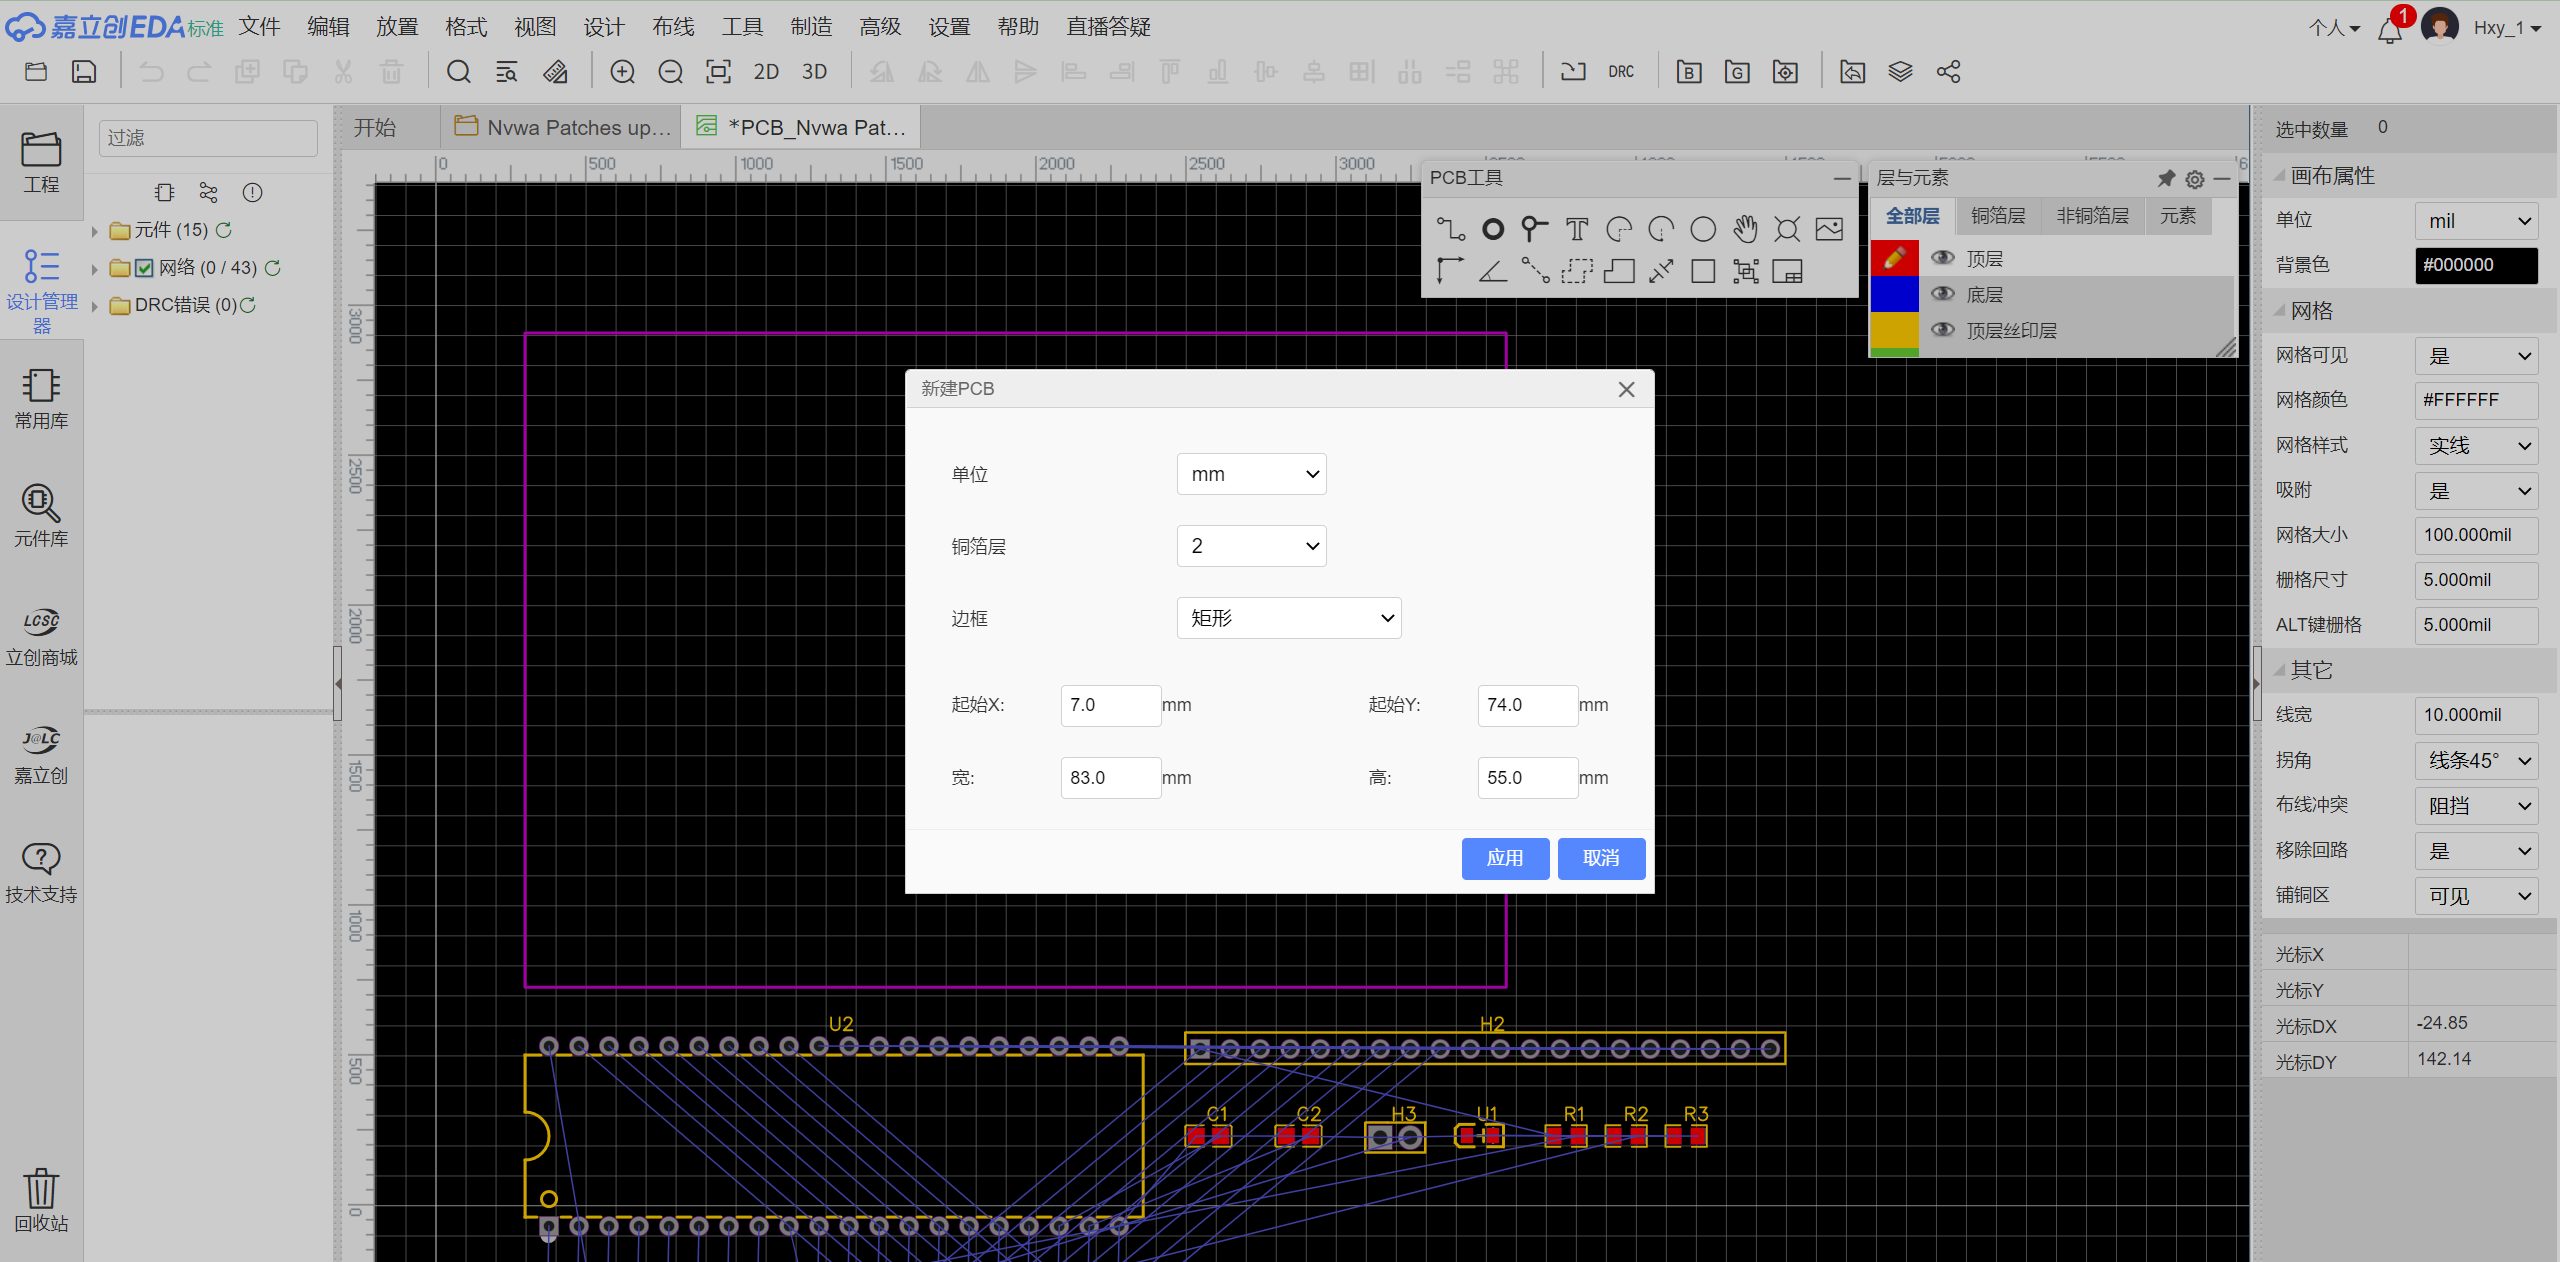The image size is (2560, 1262).
Task: Select the hand pan tool
Action: [1745, 230]
